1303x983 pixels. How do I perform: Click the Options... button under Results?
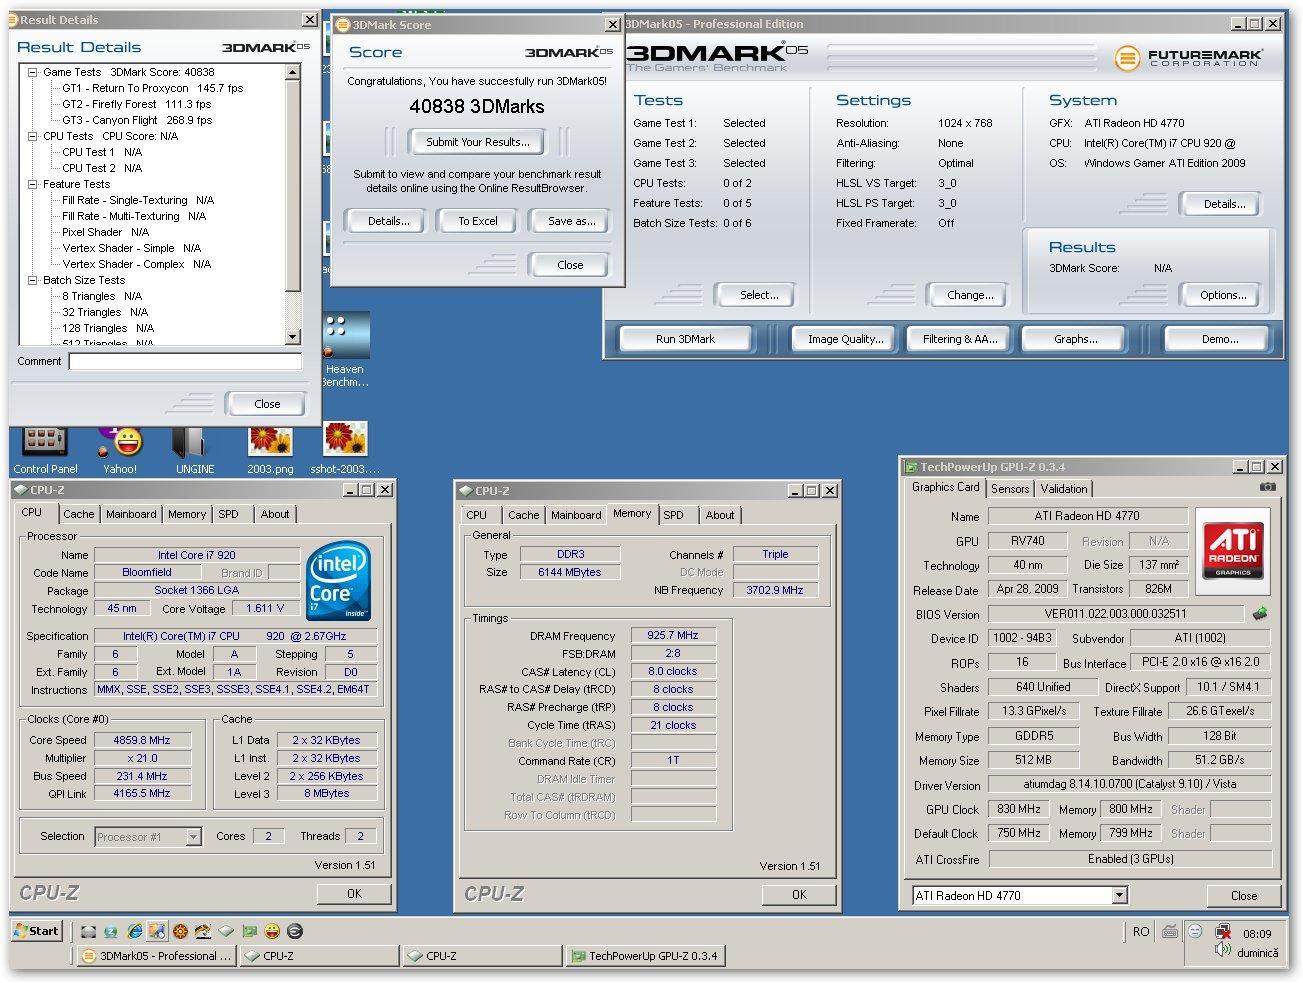(1222, 295)
